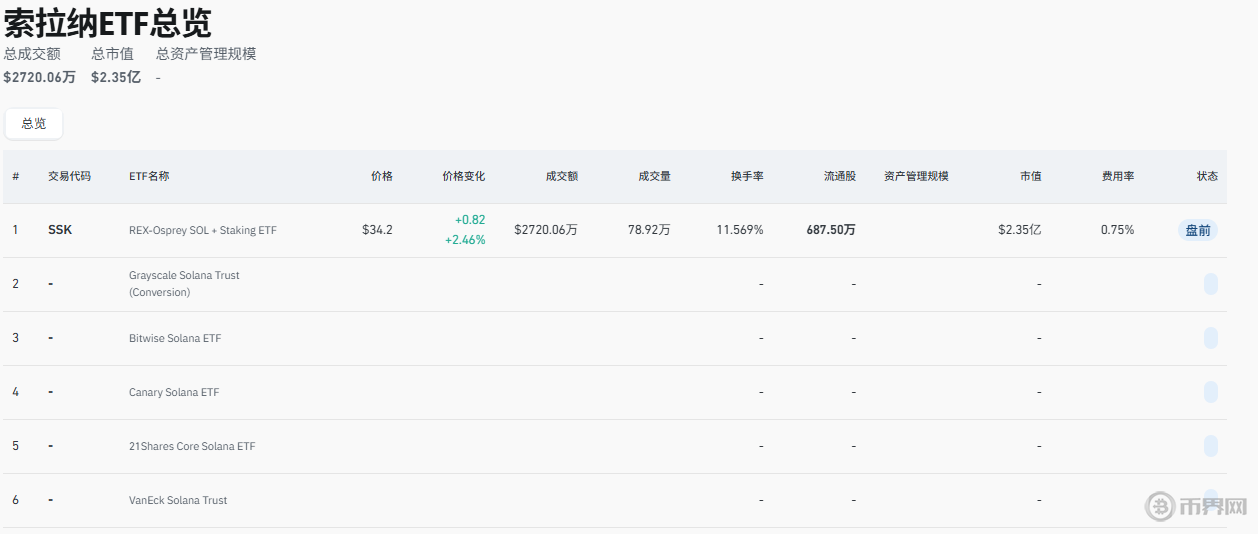Select Grayscale Solana Trust (Conversion) row
The width and height of the screenshot is (1258, 534).
[x=184, y=284]
